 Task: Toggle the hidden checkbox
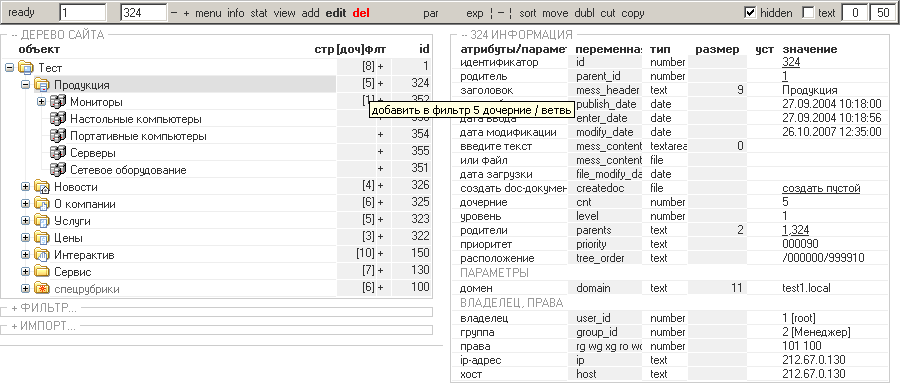(x=750, y=13)
